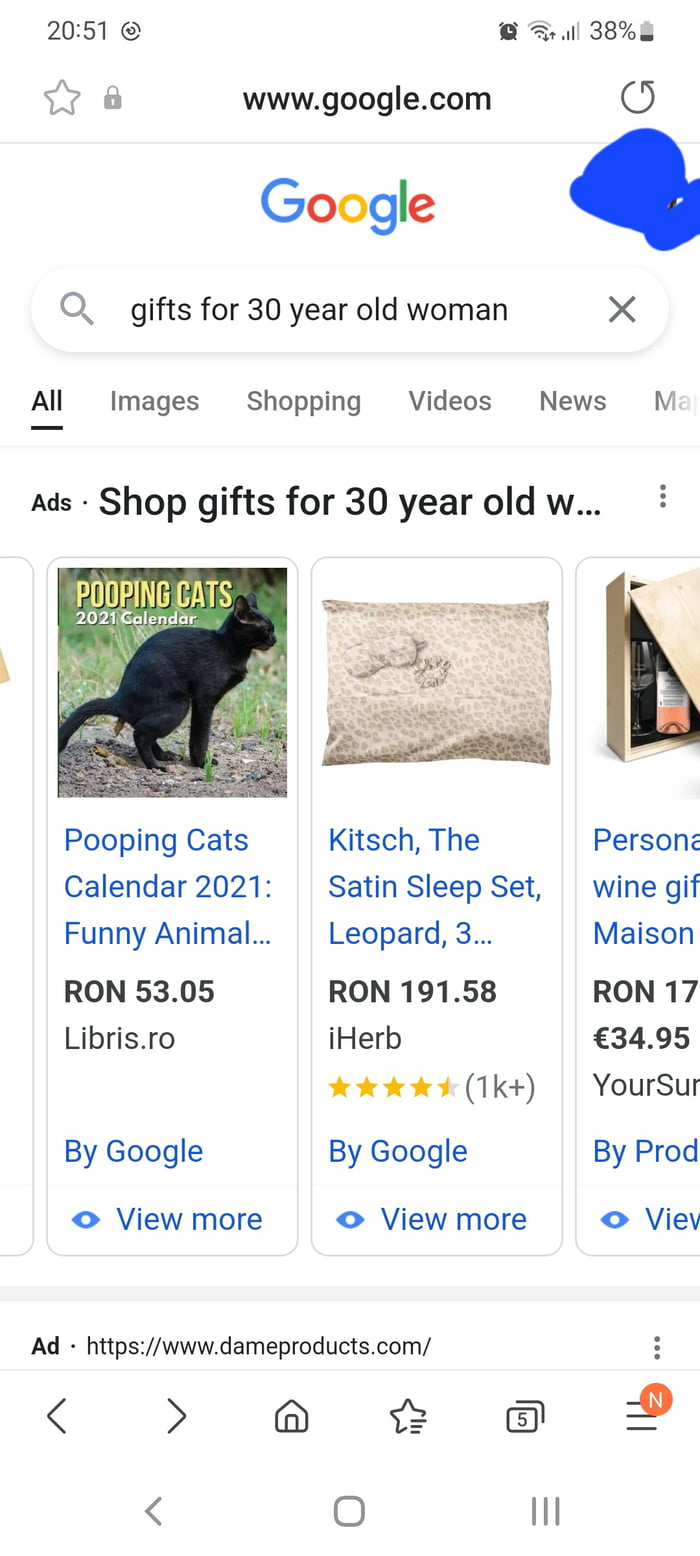Bookmark page with the star icon
Viewport: 700px width, 1556px height.
[x=62, y=98]
